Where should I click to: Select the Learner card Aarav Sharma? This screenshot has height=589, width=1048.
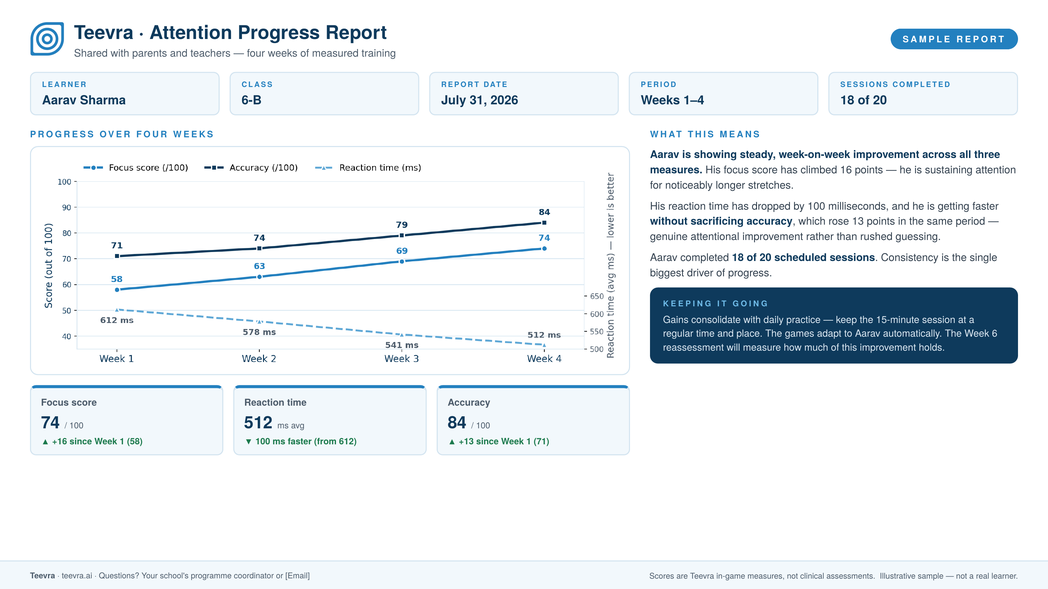pyautogui.click(x=125, y=94)
